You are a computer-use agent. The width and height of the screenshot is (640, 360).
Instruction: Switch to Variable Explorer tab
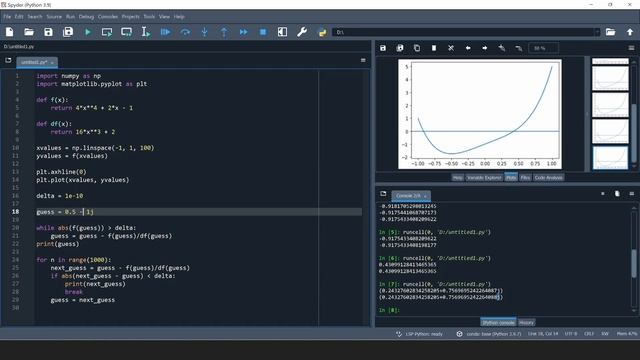[484, 178]
